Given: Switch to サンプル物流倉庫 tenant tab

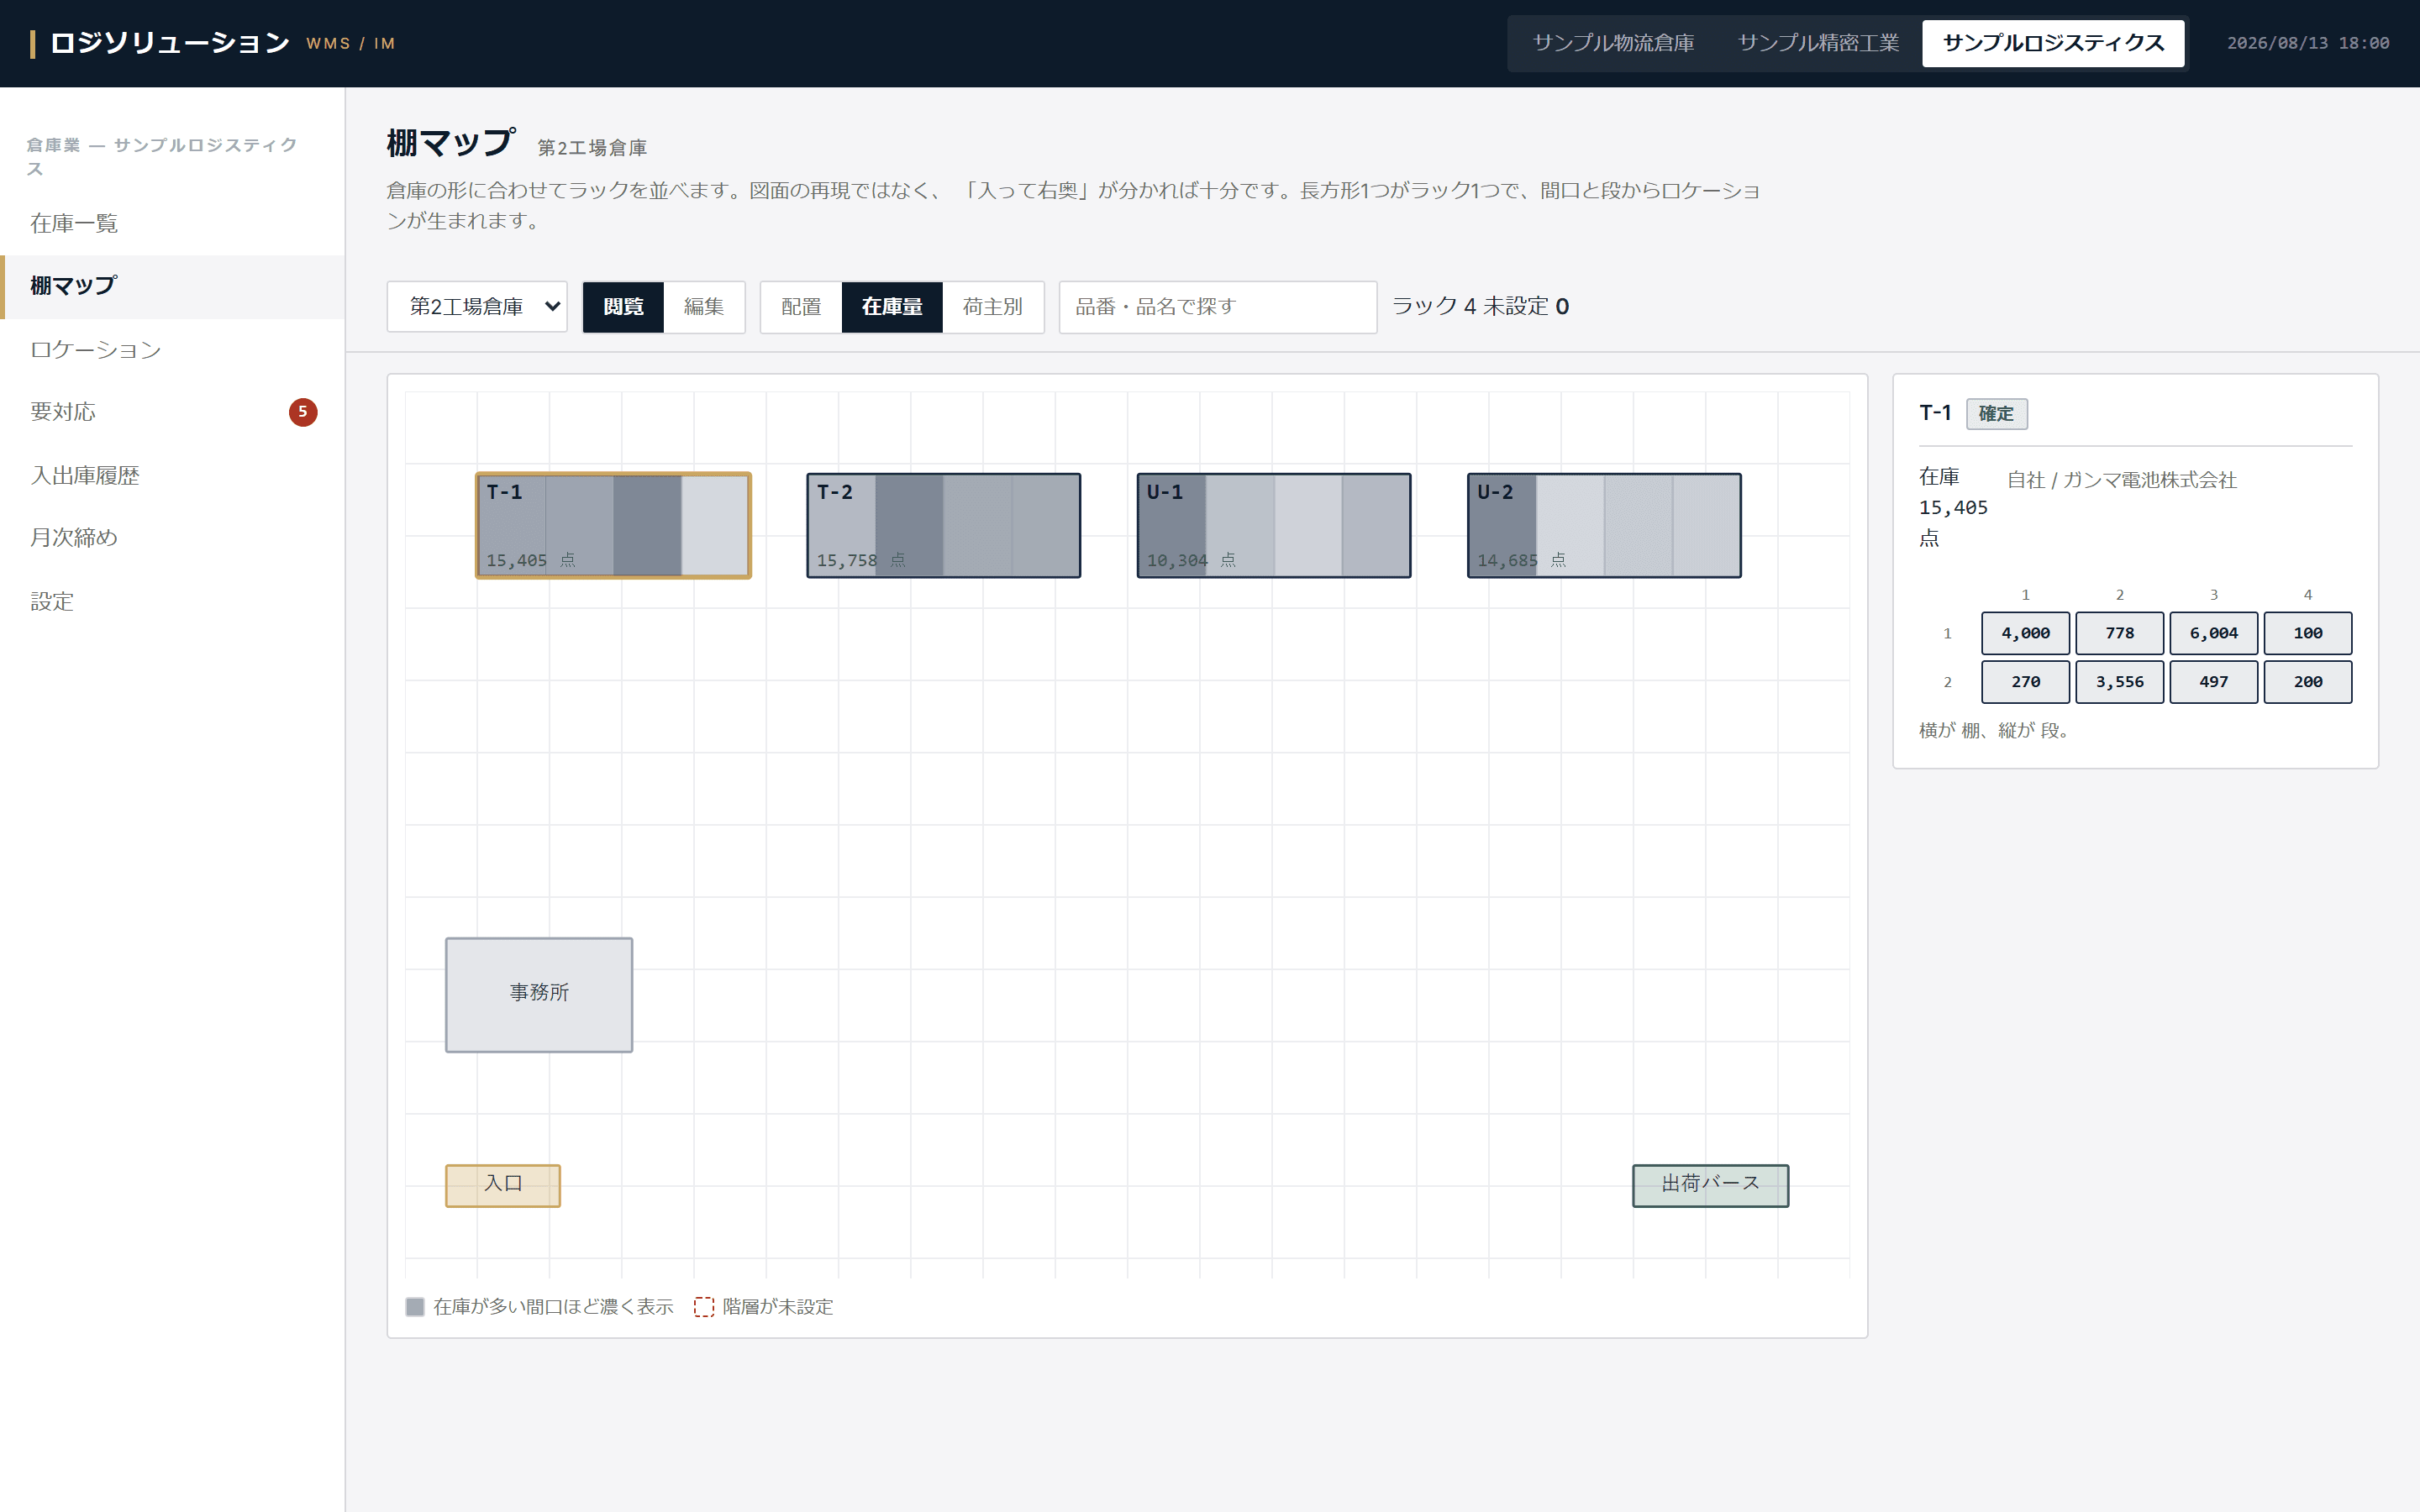Looking at the screenshot, I should pyautogui.click(x=1613, y=43).
